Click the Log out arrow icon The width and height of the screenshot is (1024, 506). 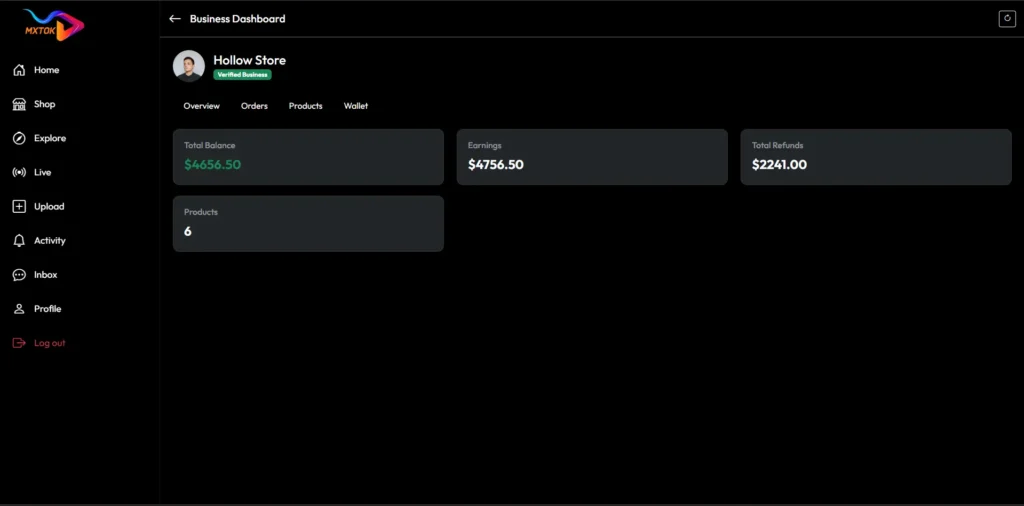pyautogui.click(x=19, y=343)
